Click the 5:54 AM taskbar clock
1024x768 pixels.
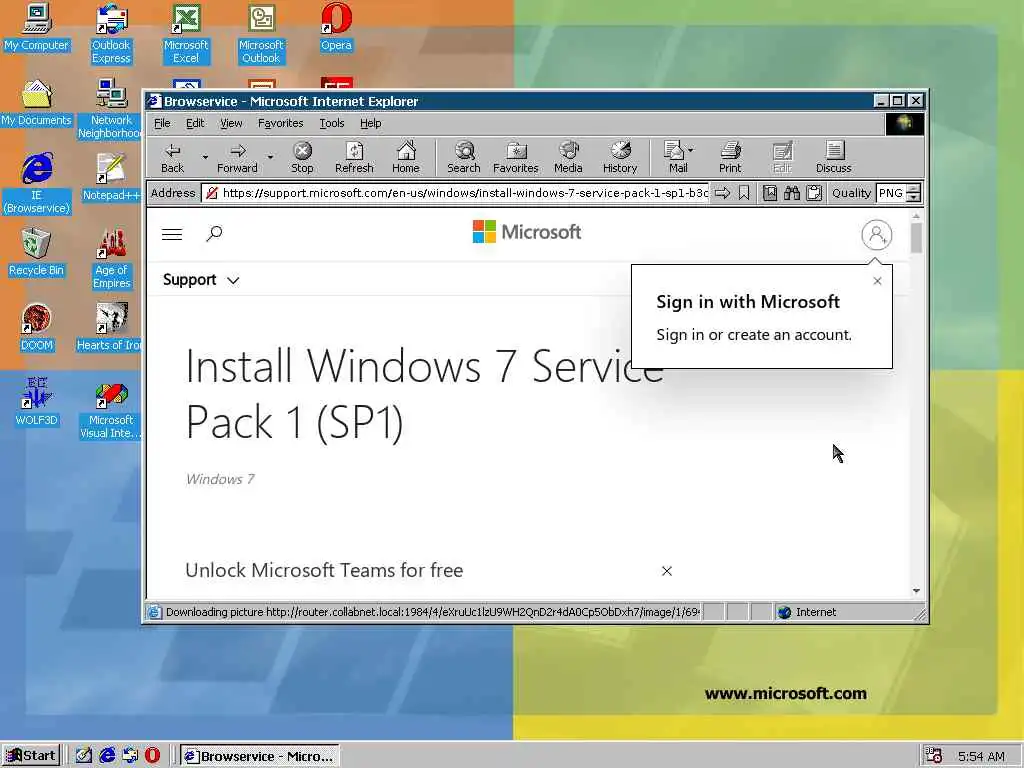click(981, 756)
